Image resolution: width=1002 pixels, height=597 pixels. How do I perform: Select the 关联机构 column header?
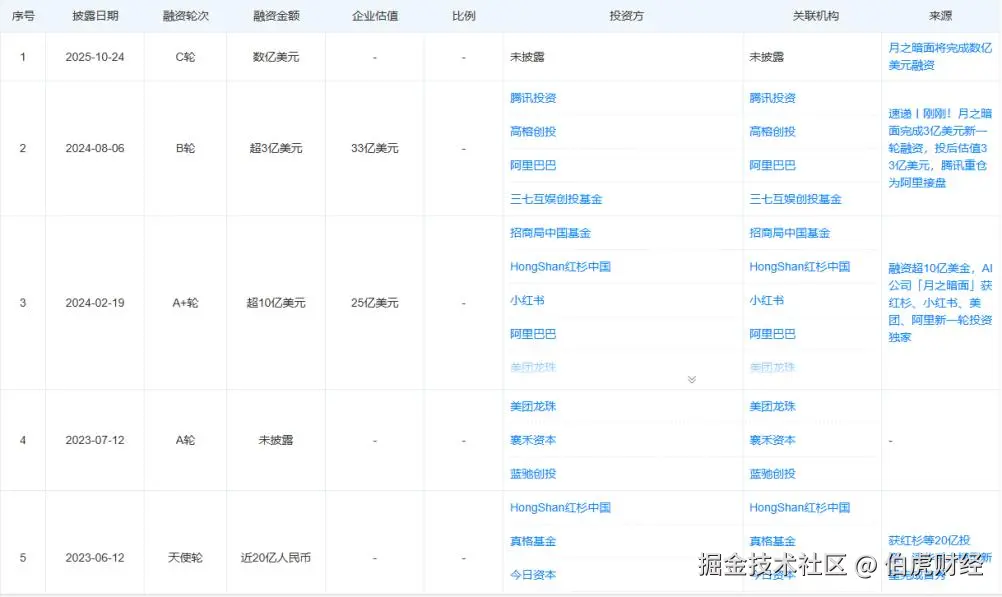(815, 16)
